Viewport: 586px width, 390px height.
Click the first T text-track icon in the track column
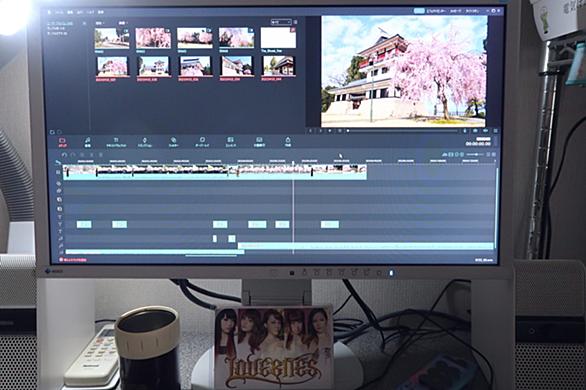click(x=59, y=217)
